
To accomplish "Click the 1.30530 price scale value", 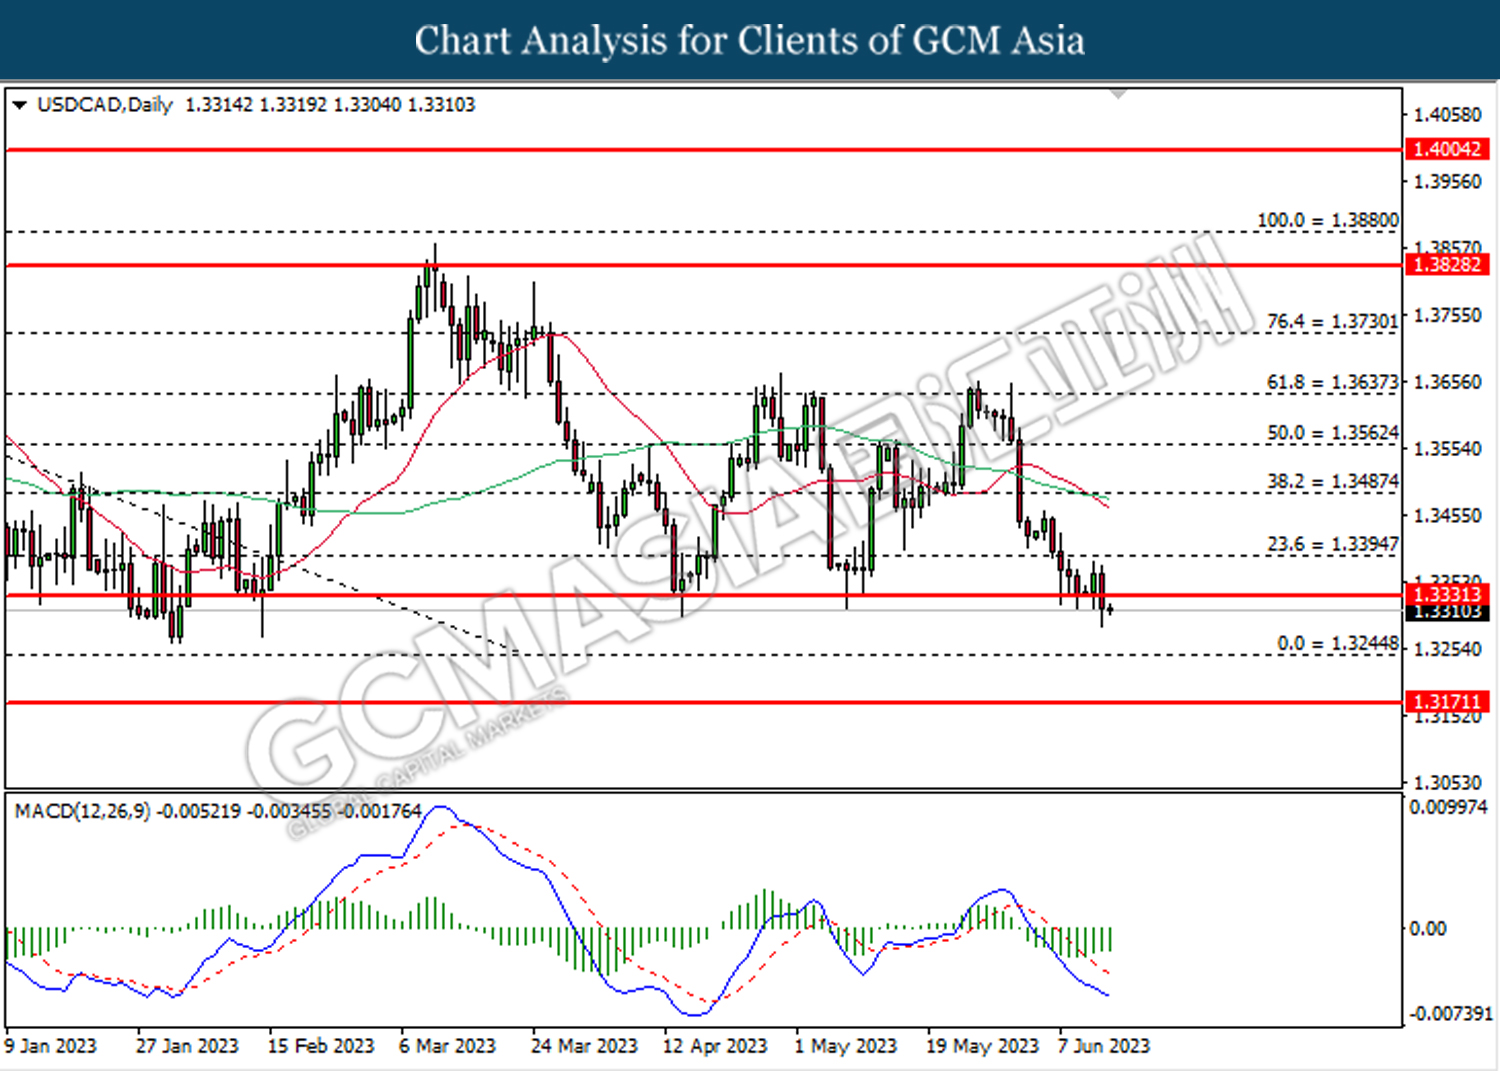I will click(x=1447, y=783).
